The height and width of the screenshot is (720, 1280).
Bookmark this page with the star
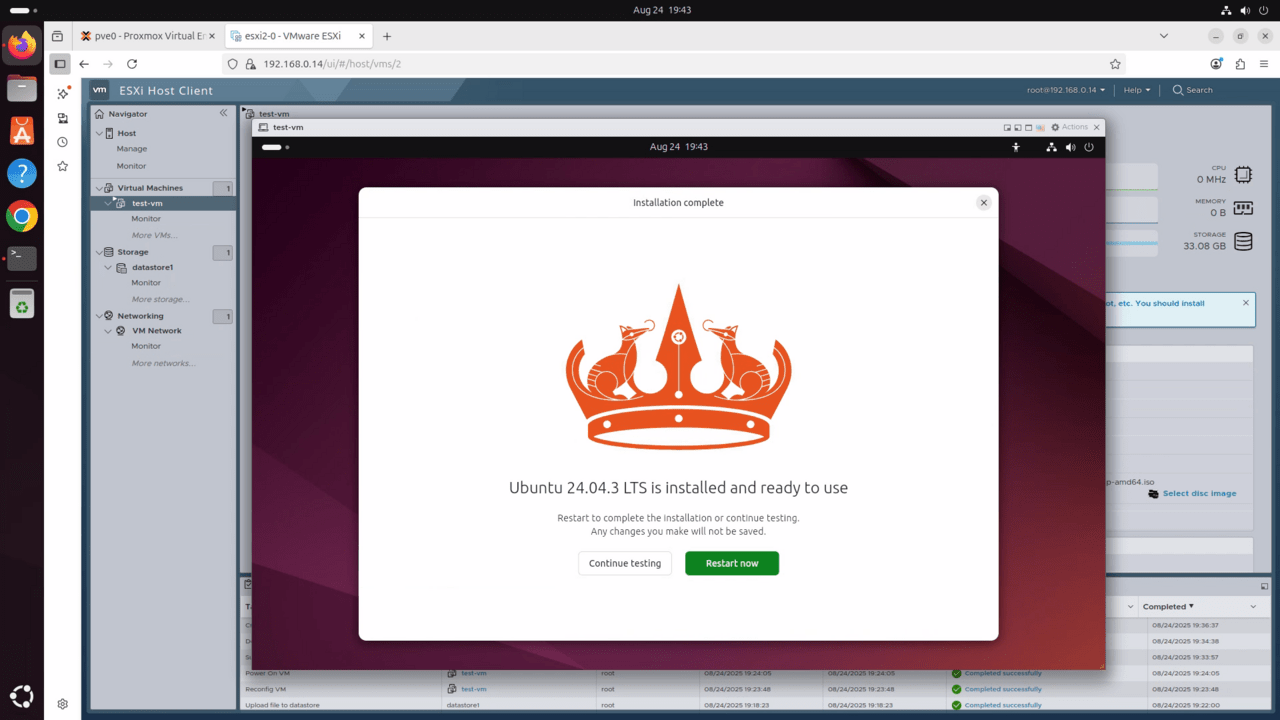click(x=1115, y=64)
